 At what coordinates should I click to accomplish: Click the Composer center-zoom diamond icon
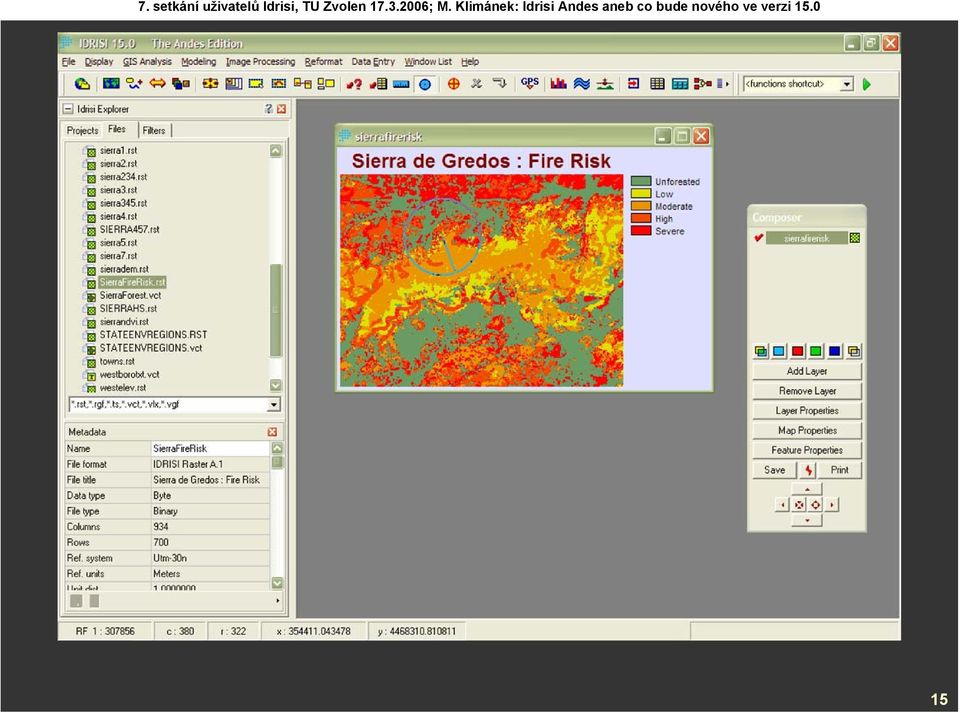coord(816,505)
